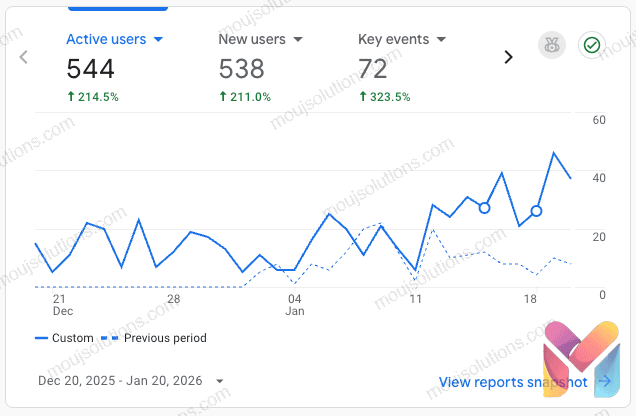The image size is (636, 416).
Task: Open the New users dropdown arrow
Action: tap(298, 39)
